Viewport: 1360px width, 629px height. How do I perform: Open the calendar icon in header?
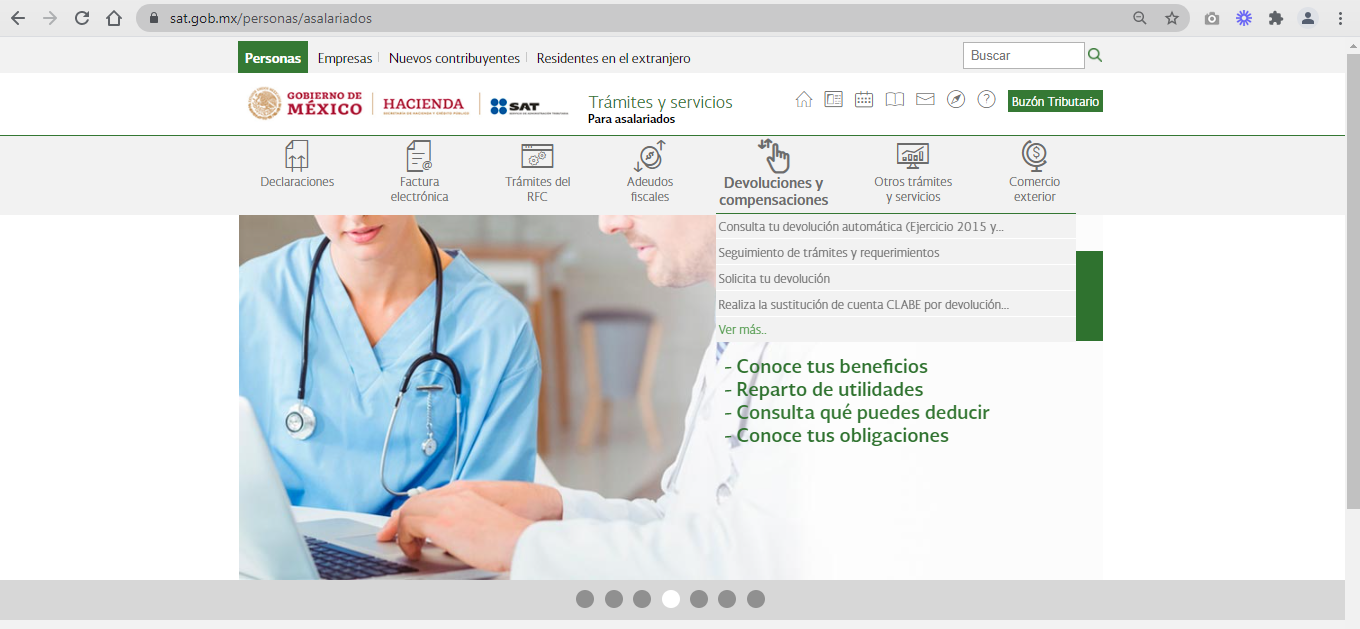pyautogui.click(x=864, y=99)
